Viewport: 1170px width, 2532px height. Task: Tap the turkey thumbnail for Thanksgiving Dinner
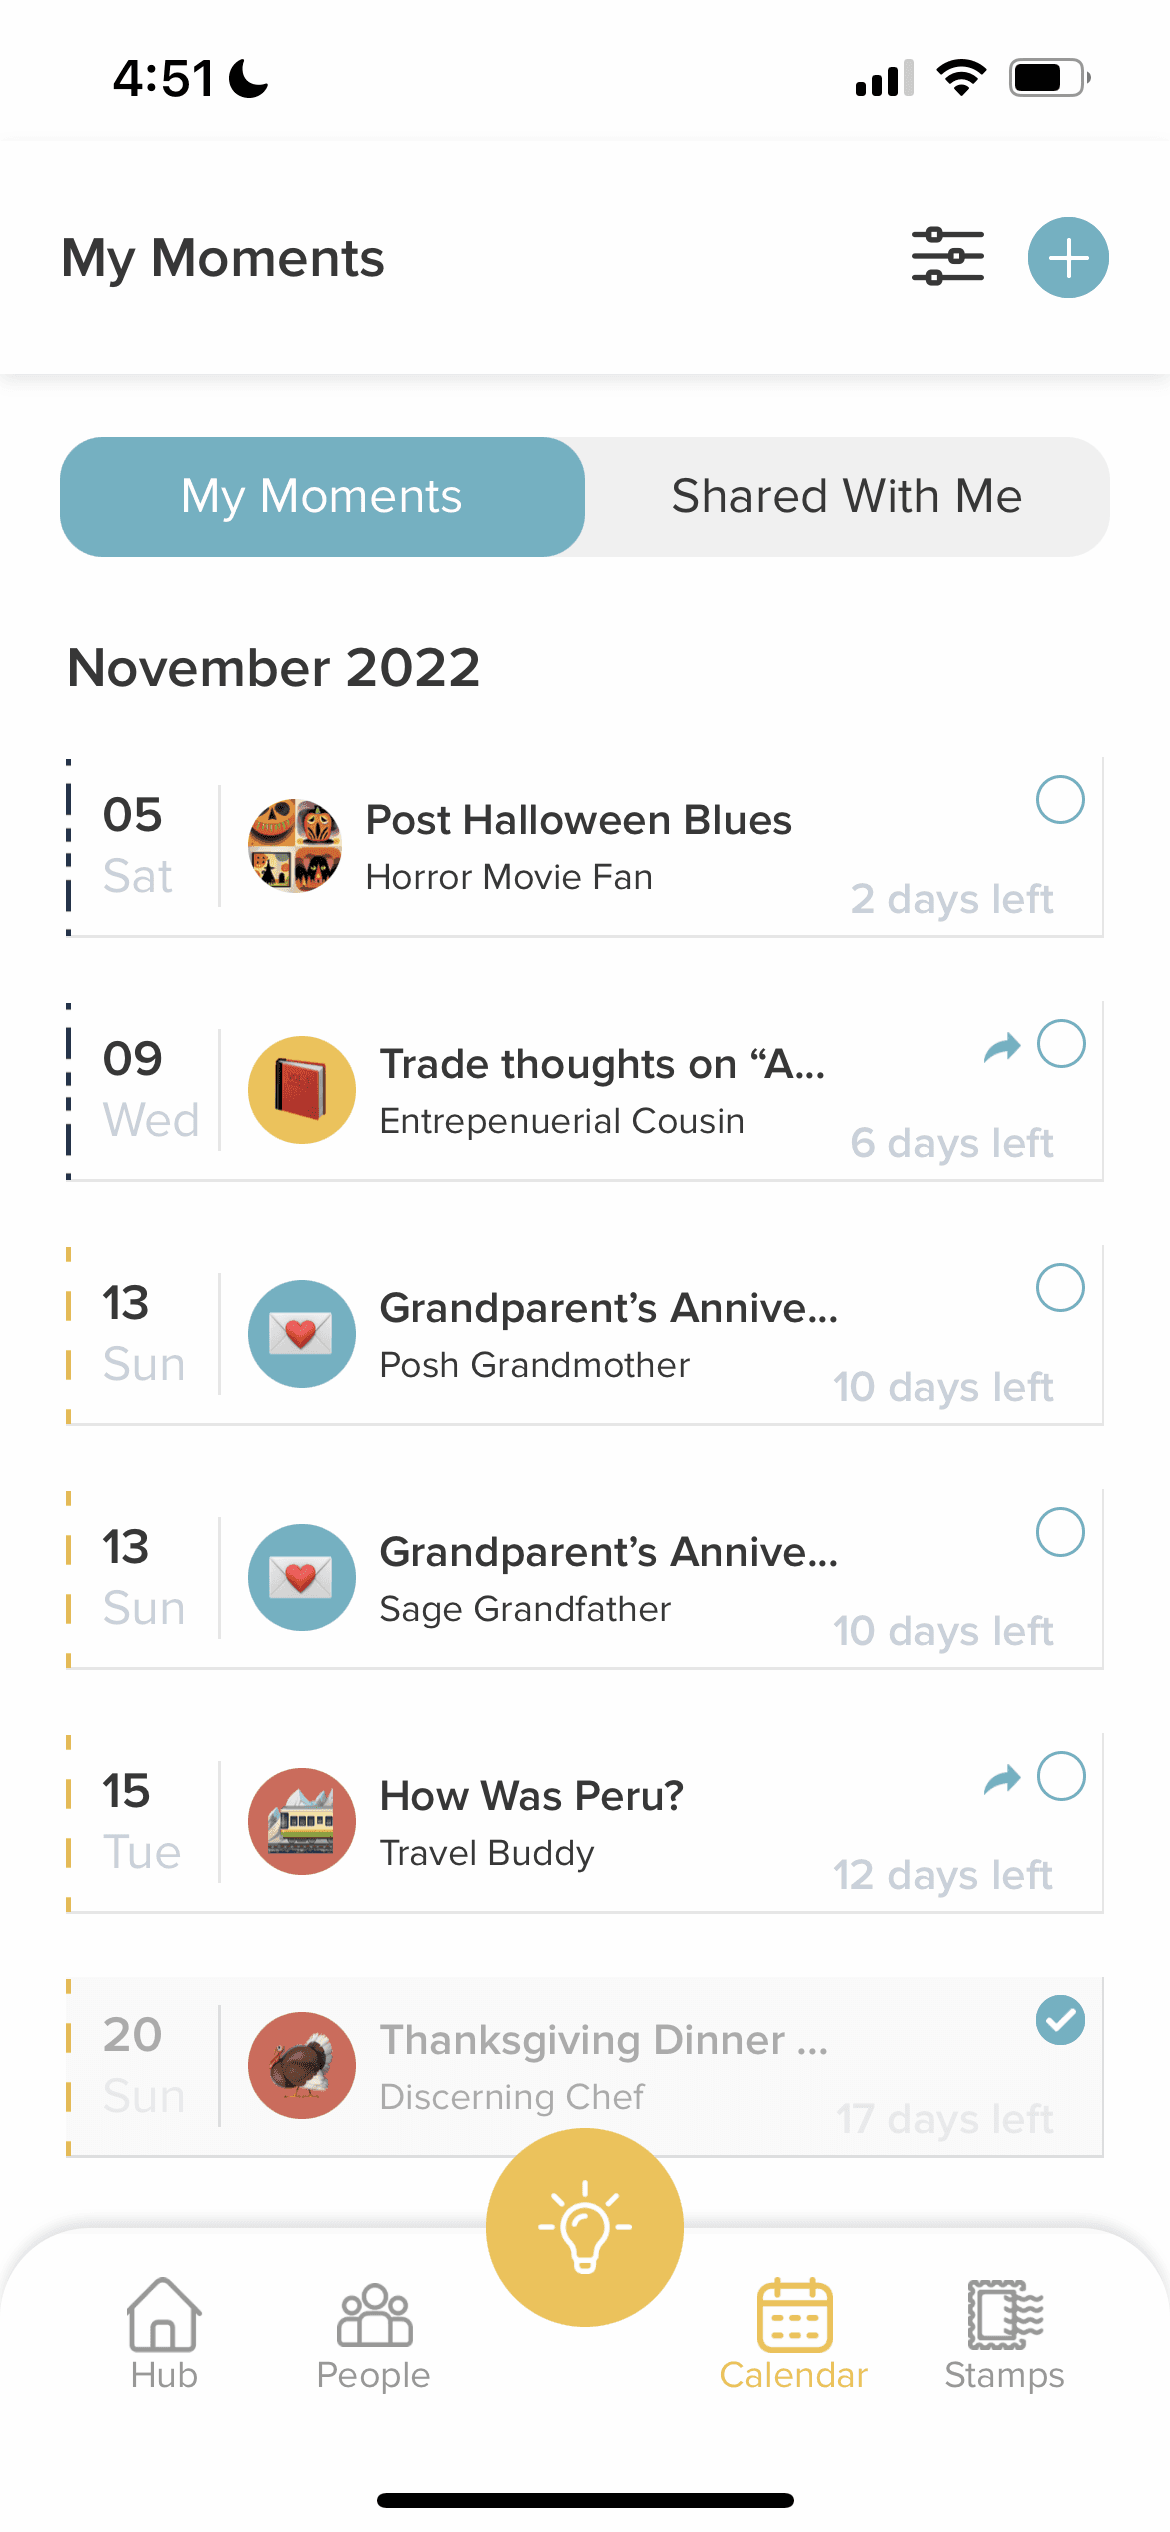(x=302, y=2065)
